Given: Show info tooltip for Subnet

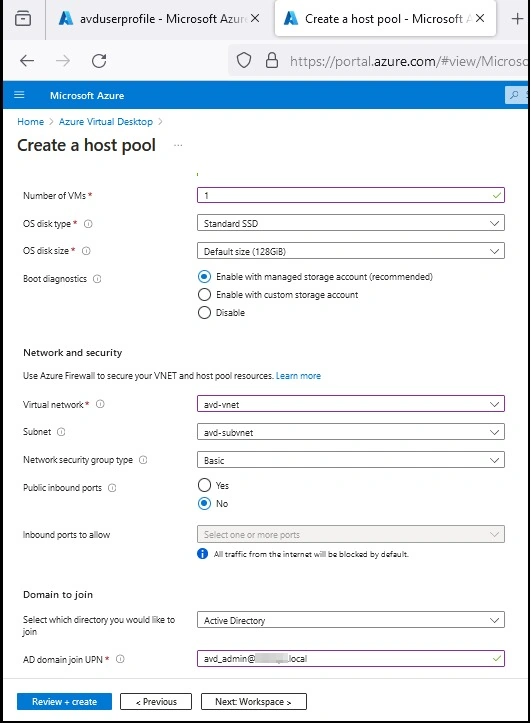Looking at the screenshot, I should click(61, 432).
